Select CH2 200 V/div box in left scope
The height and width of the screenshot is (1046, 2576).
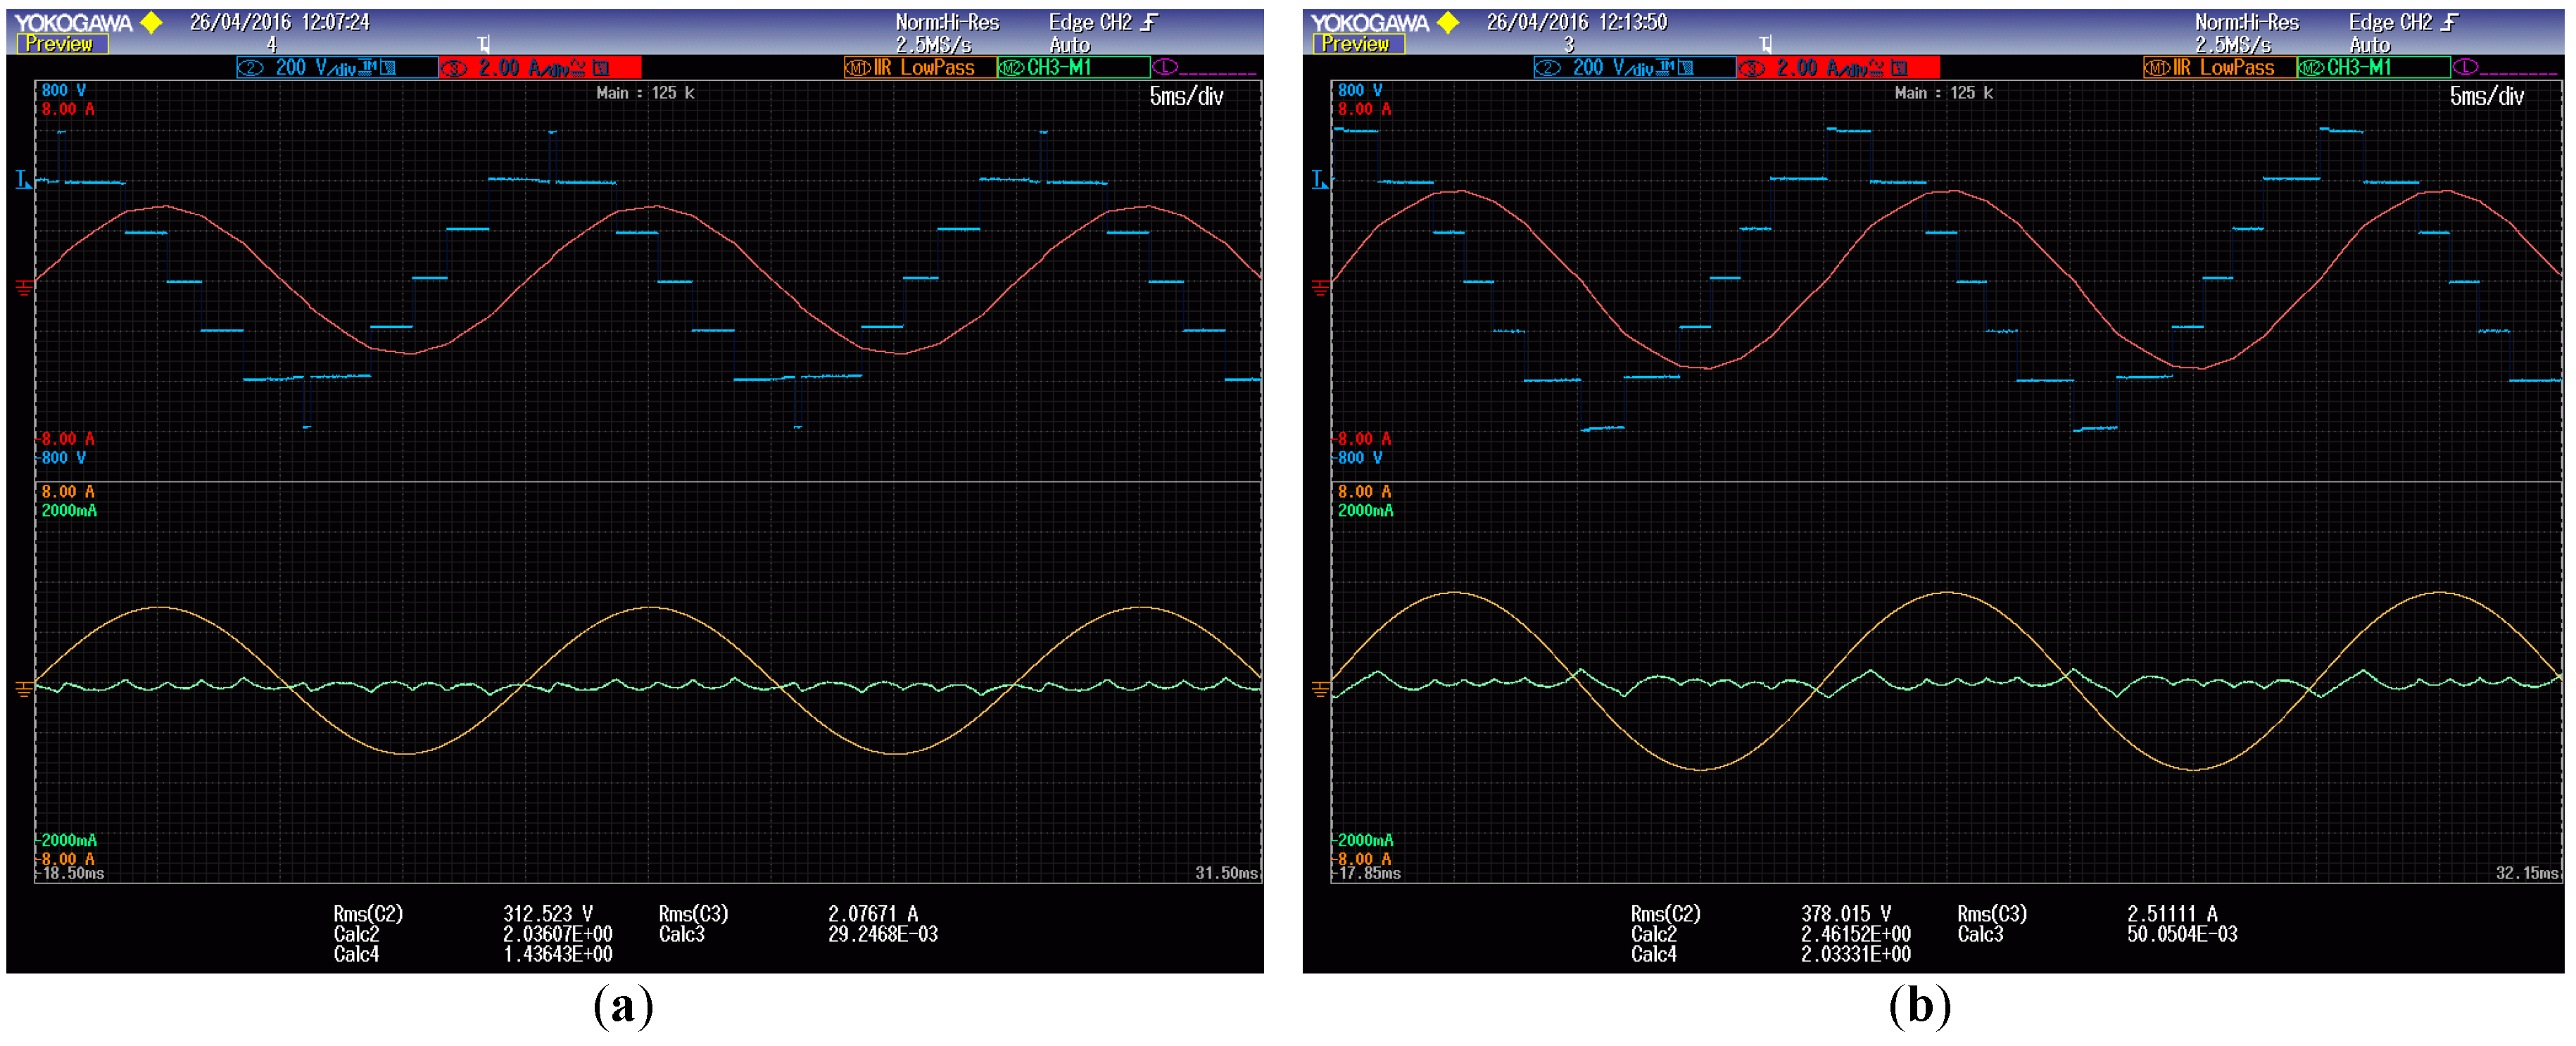click(337, 68)
